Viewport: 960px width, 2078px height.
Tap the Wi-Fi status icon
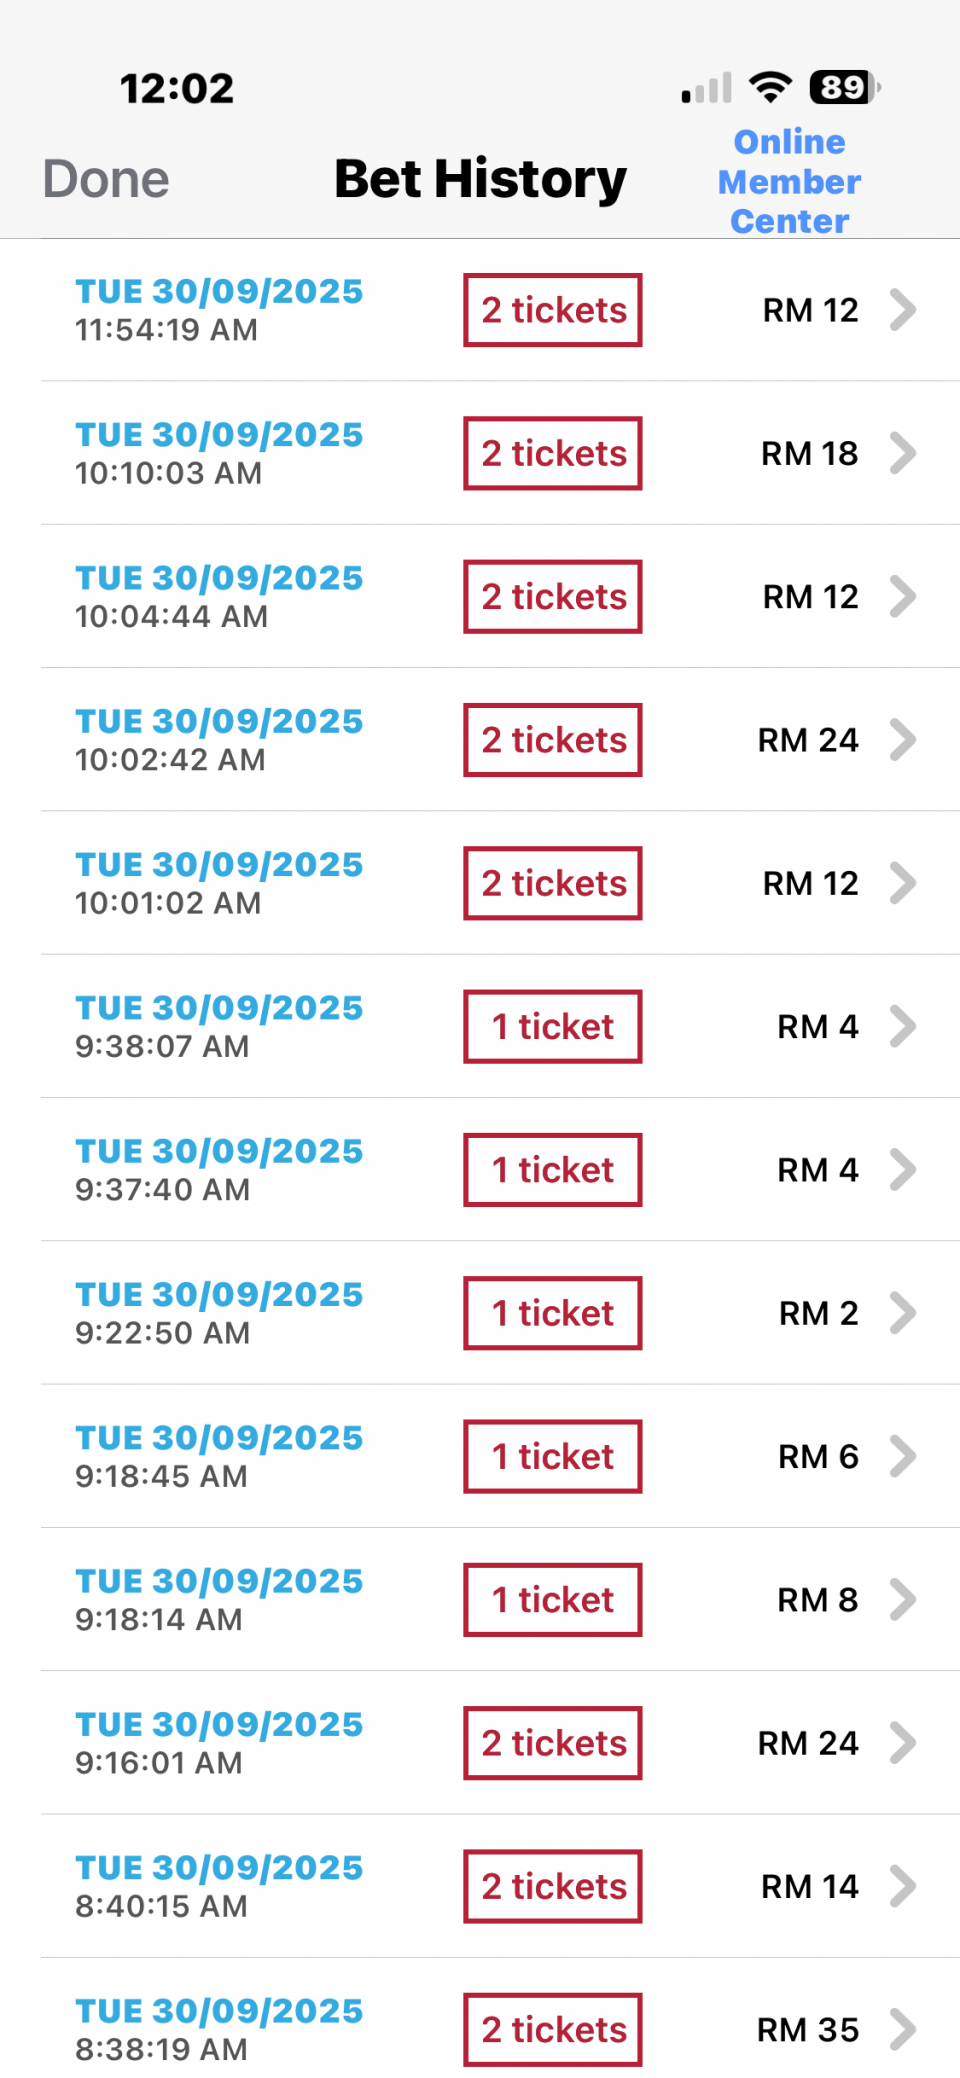[770, 88]
